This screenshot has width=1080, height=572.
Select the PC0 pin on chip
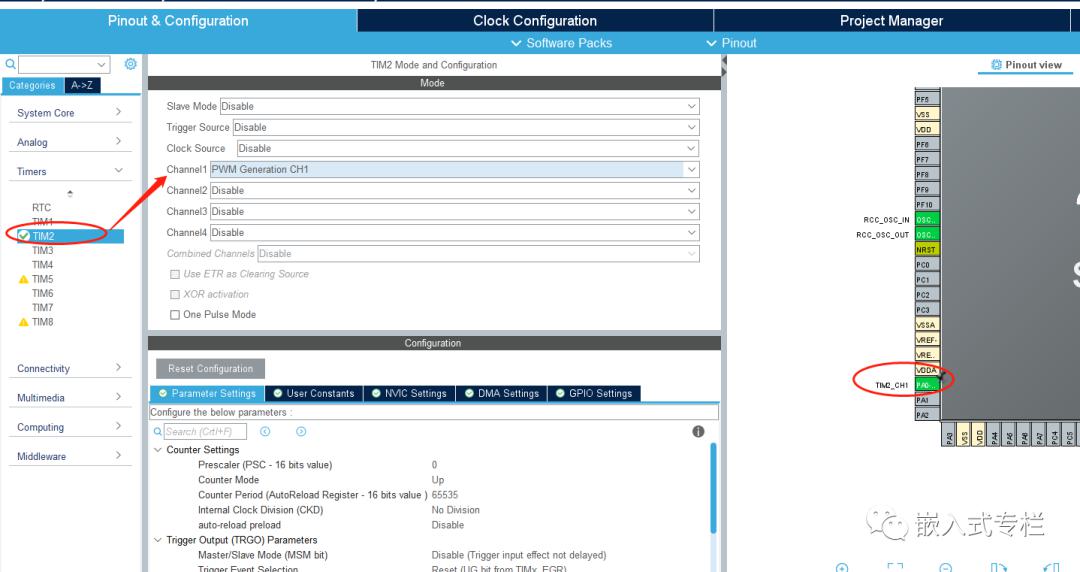926,265
